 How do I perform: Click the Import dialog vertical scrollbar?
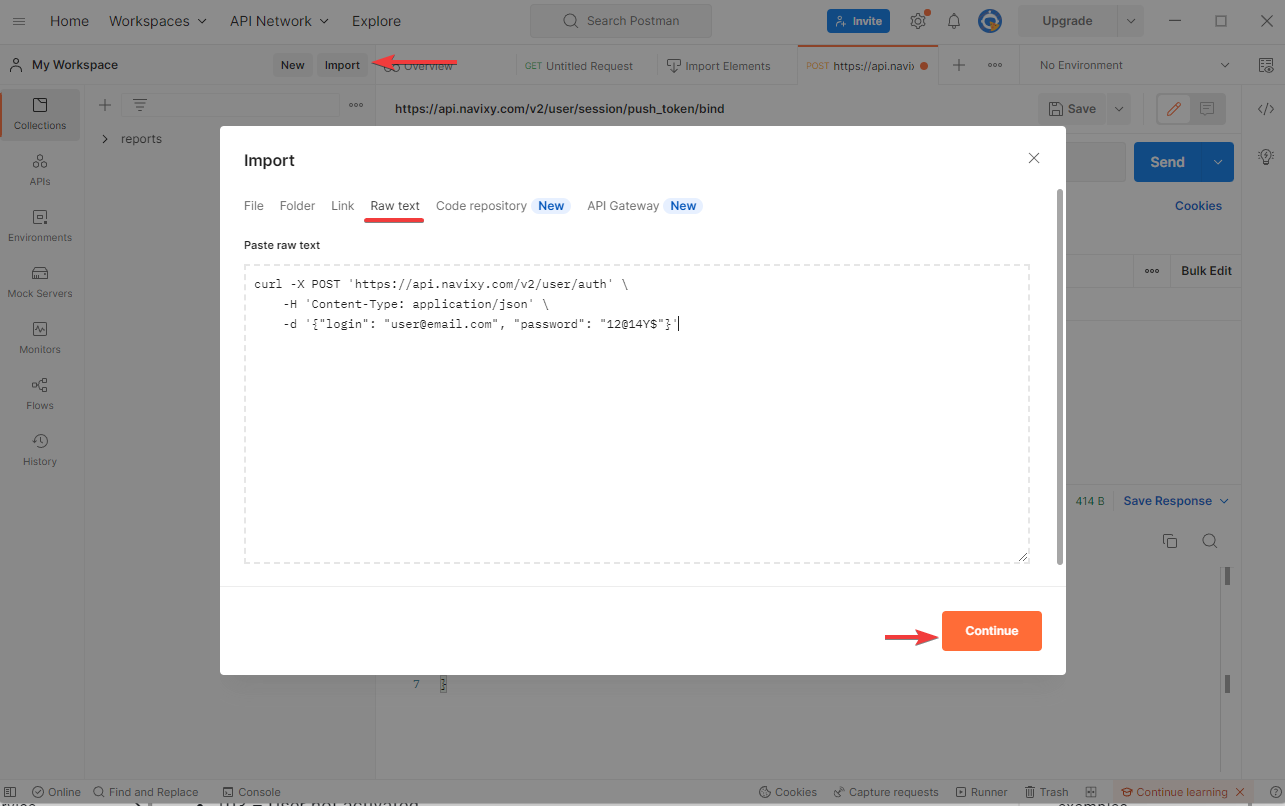pyautogui.click(x=1060, y=377)
